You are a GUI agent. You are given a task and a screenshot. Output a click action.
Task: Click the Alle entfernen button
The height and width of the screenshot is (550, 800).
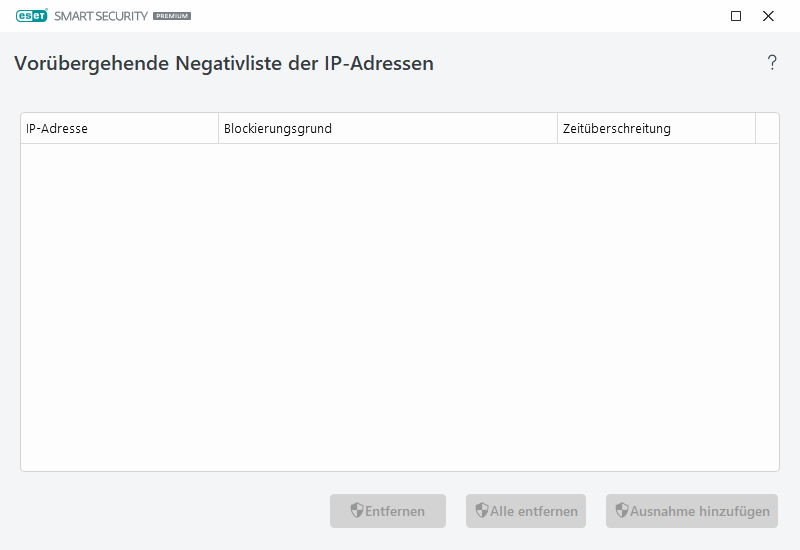click(x=526, y=511)
